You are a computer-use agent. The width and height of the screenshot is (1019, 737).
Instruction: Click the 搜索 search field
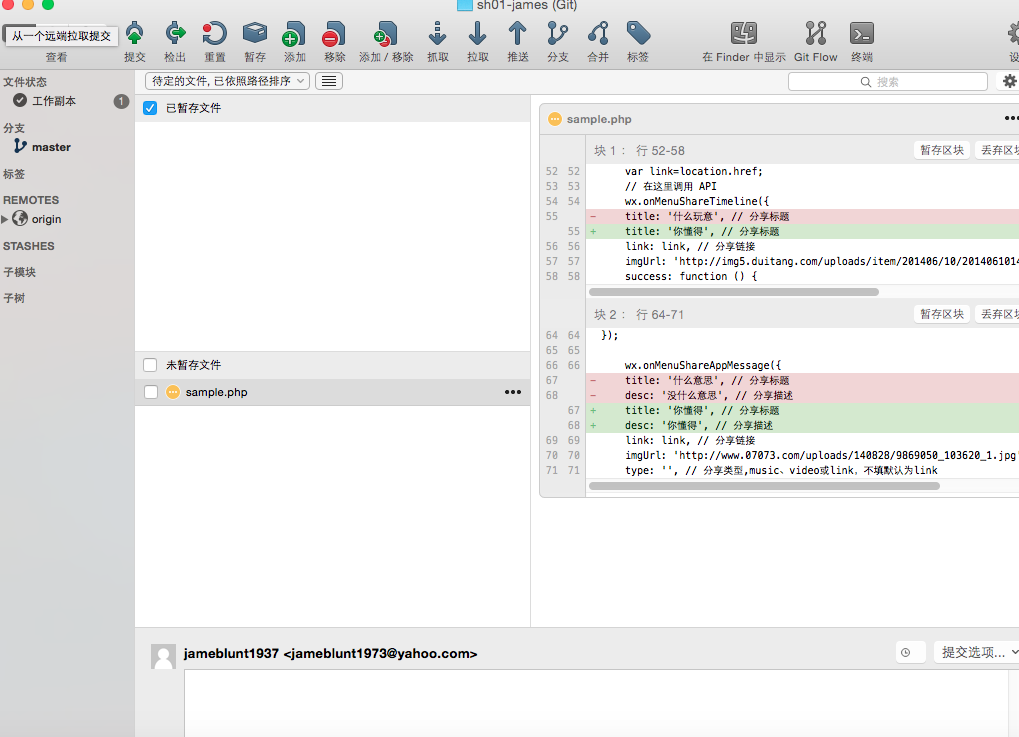pyautogui.click(x=887, y=82)
